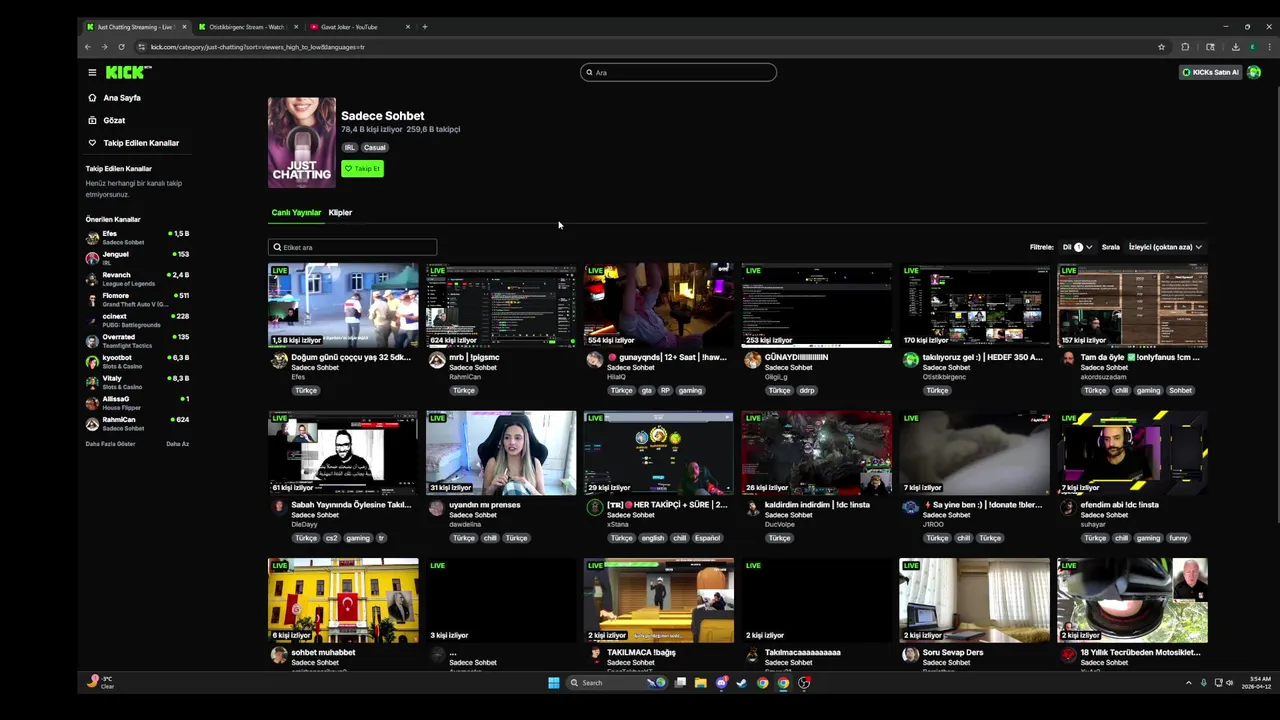The height and width of the screenshot is (720, 1280).
Task: Collapse list with Daha Az
Action: tap(177, 444)
